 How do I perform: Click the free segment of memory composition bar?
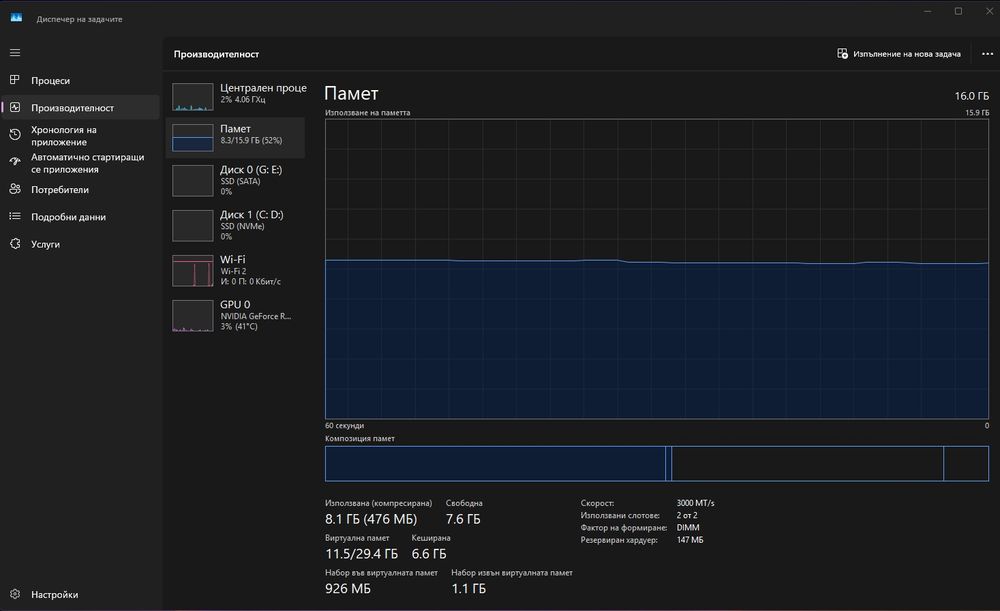pos(966,464)
